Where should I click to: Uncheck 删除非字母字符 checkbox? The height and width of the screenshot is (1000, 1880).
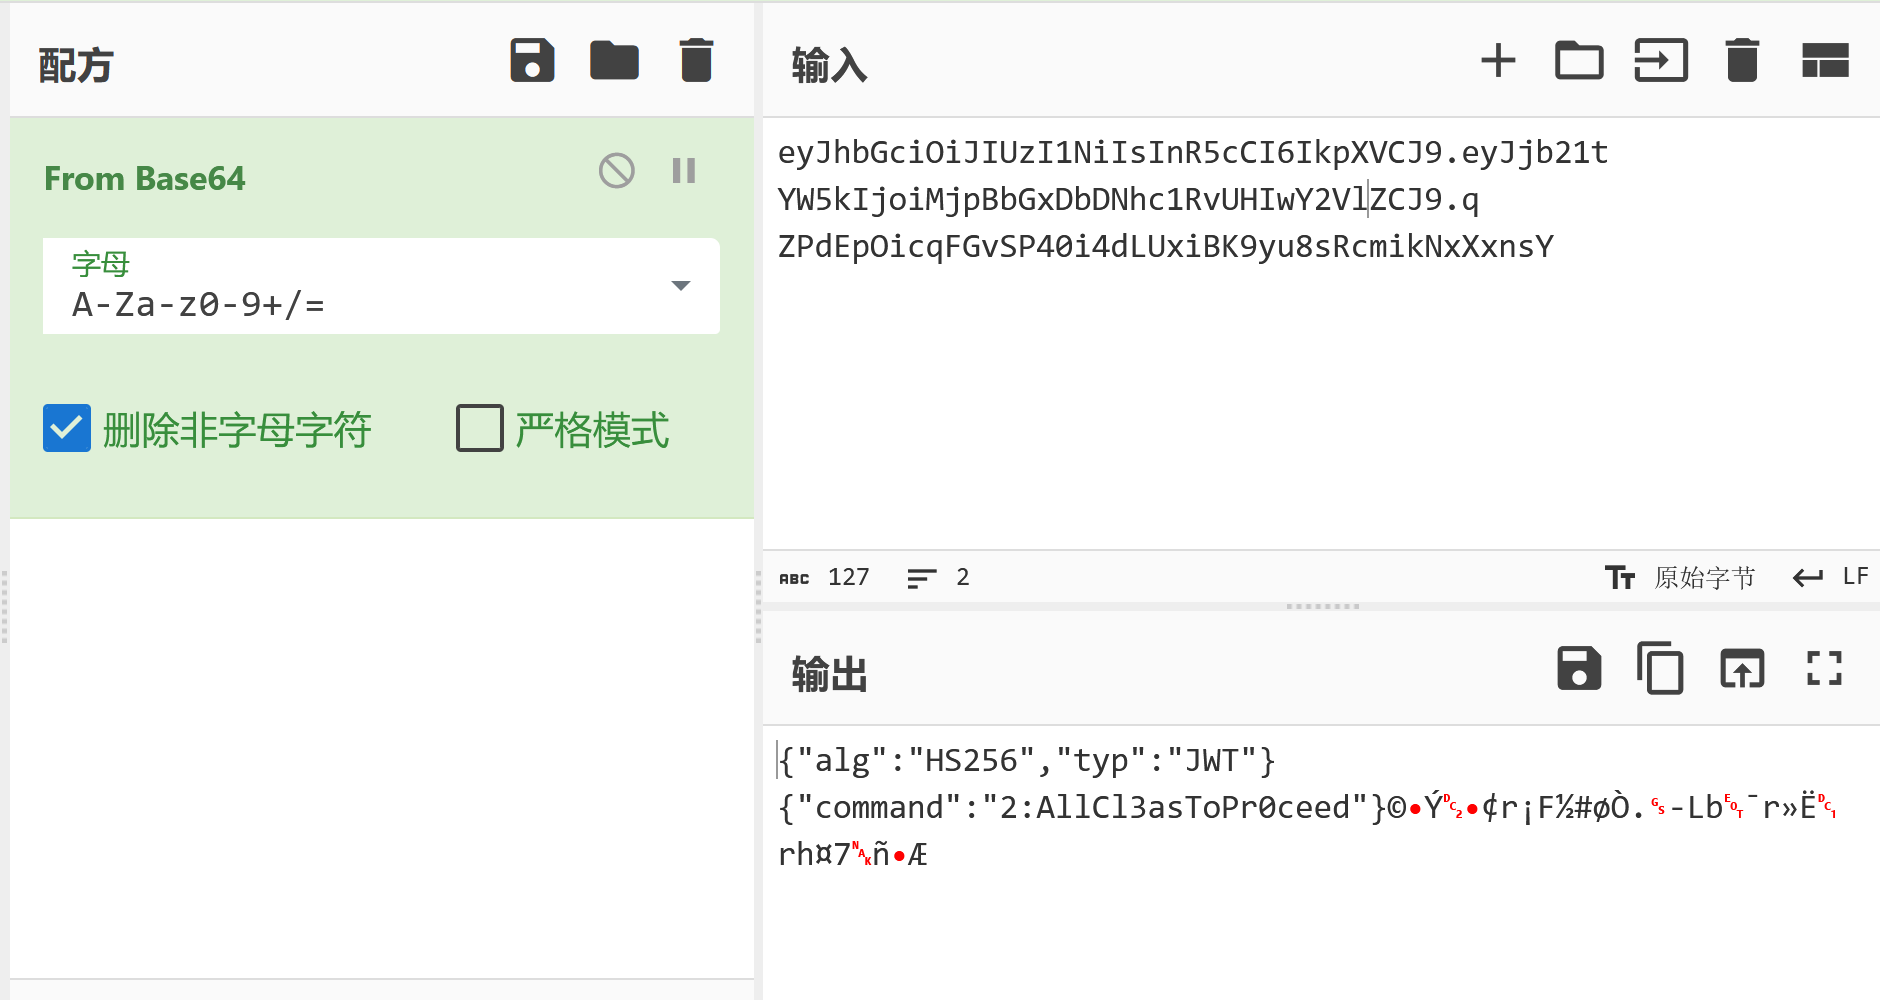pos(67,428)
